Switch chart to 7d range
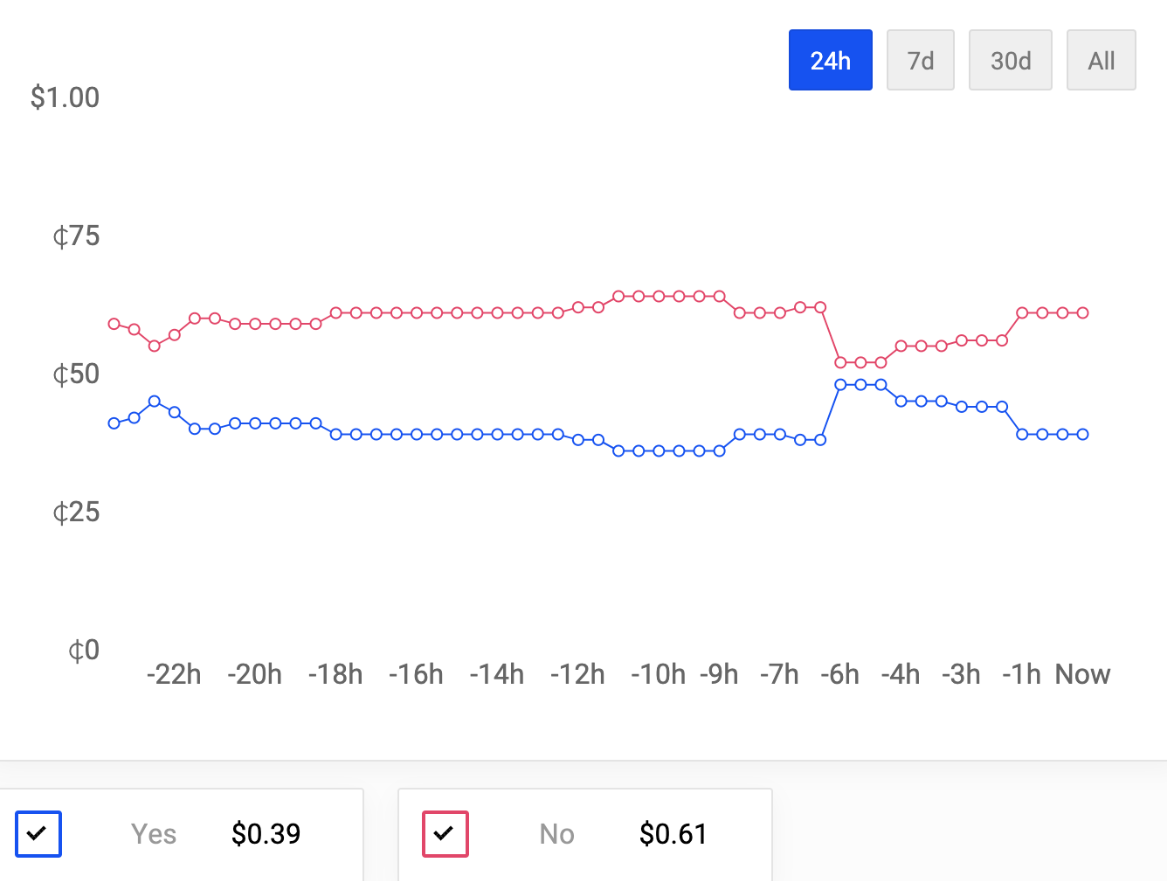Viewport: 1167px width, 881px height. (920, 60)
